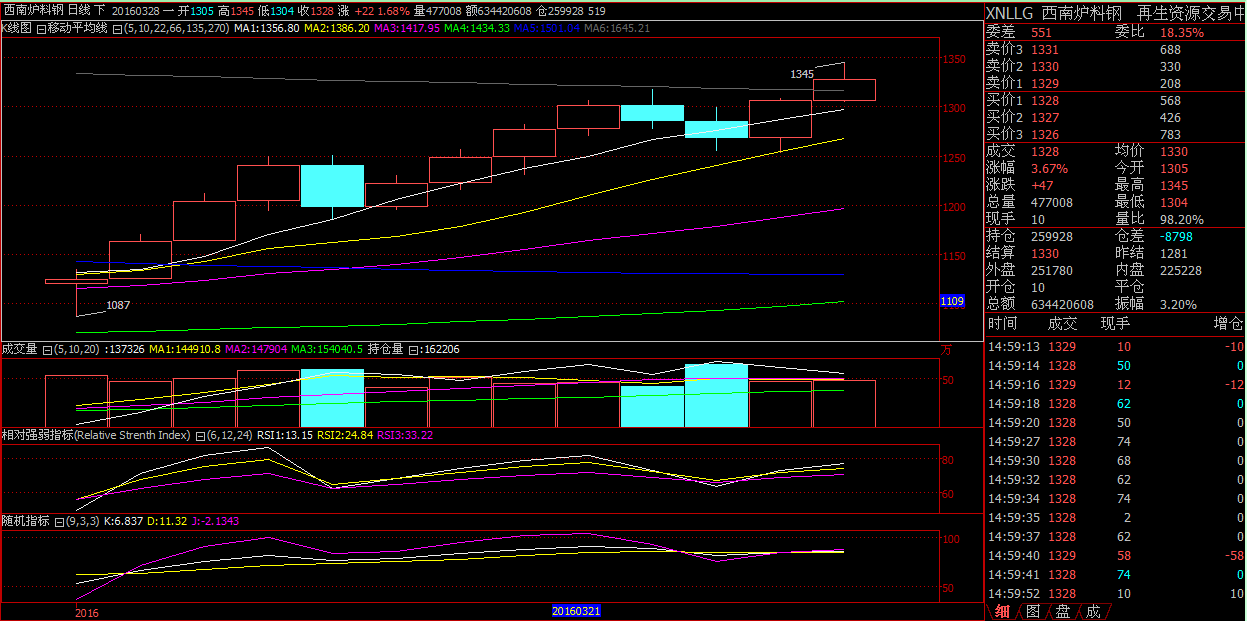Click the K线图 chart label
This screenshot has height=621, width=1247.
[x=17, y=28]
